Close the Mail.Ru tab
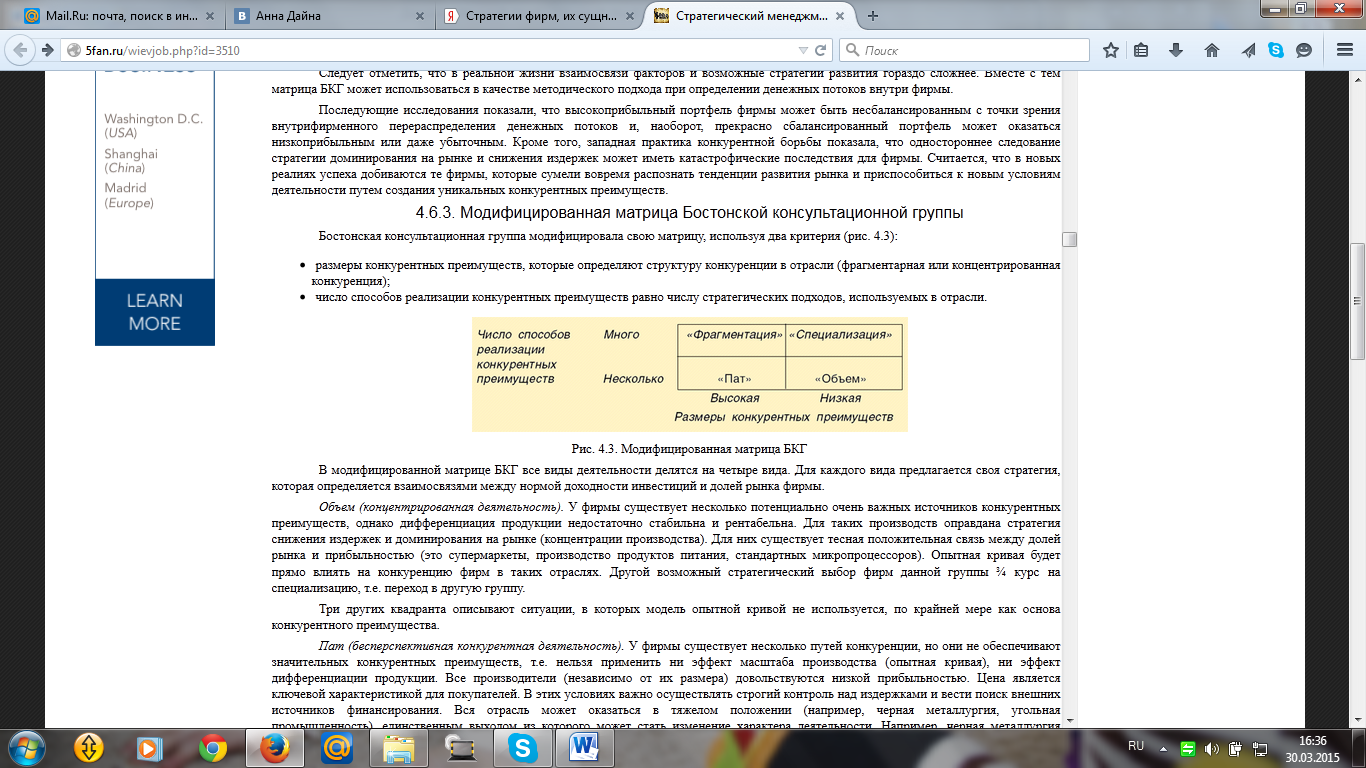The width and height of the screenshot is (1366, 768). coord(209,15)
